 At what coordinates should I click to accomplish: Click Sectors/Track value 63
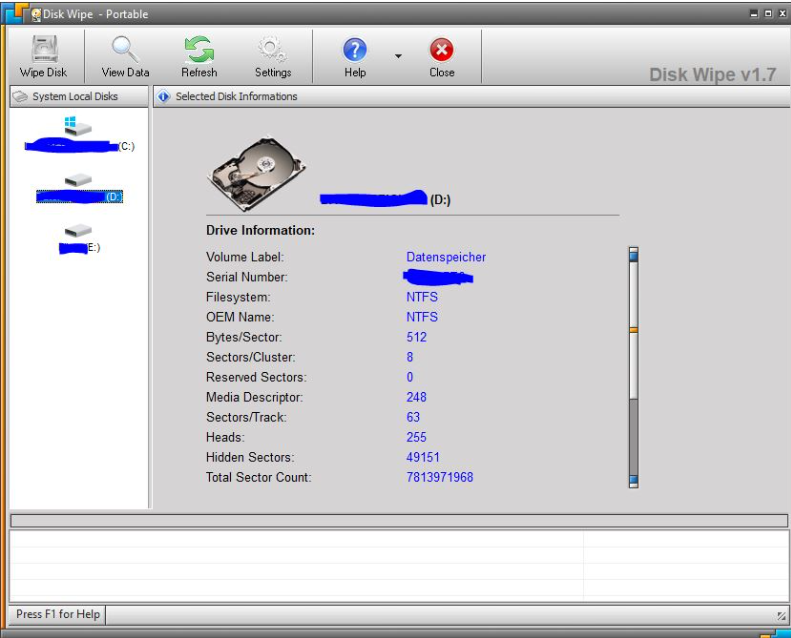coord(413,417)
